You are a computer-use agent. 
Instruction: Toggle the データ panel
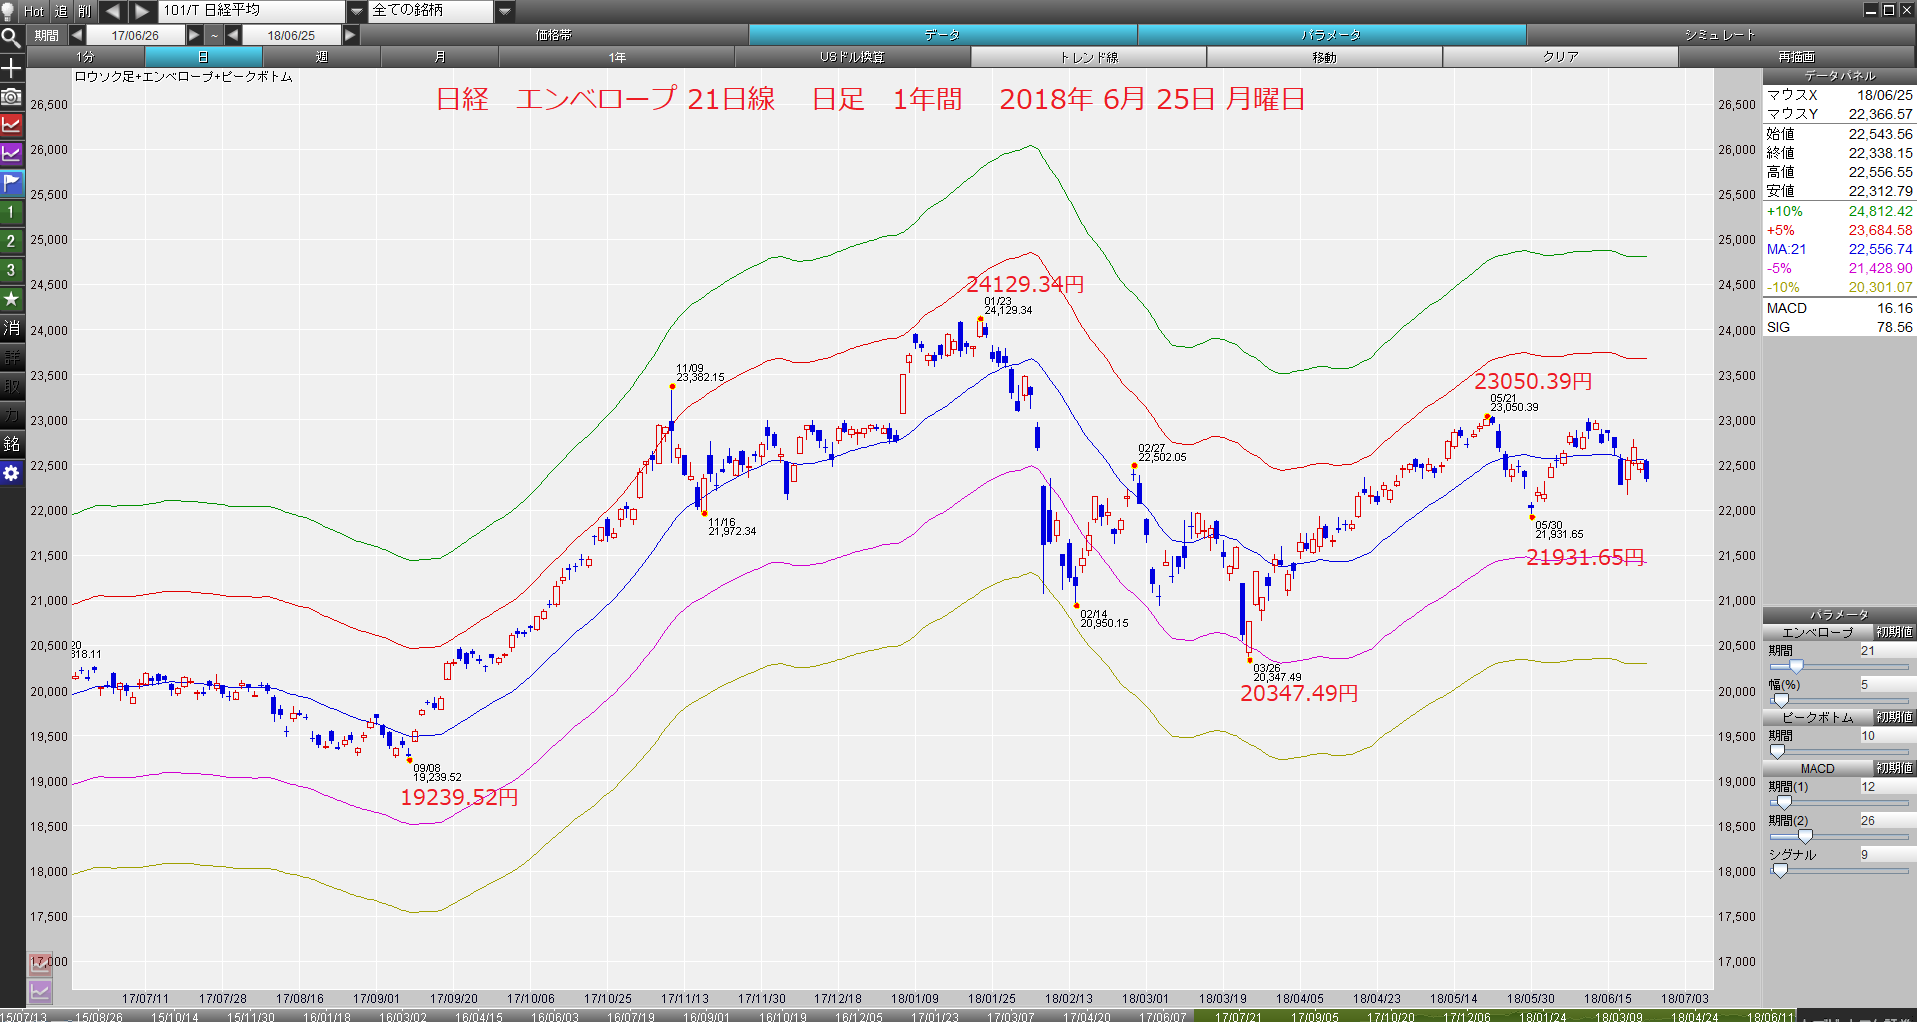(942, 35)
